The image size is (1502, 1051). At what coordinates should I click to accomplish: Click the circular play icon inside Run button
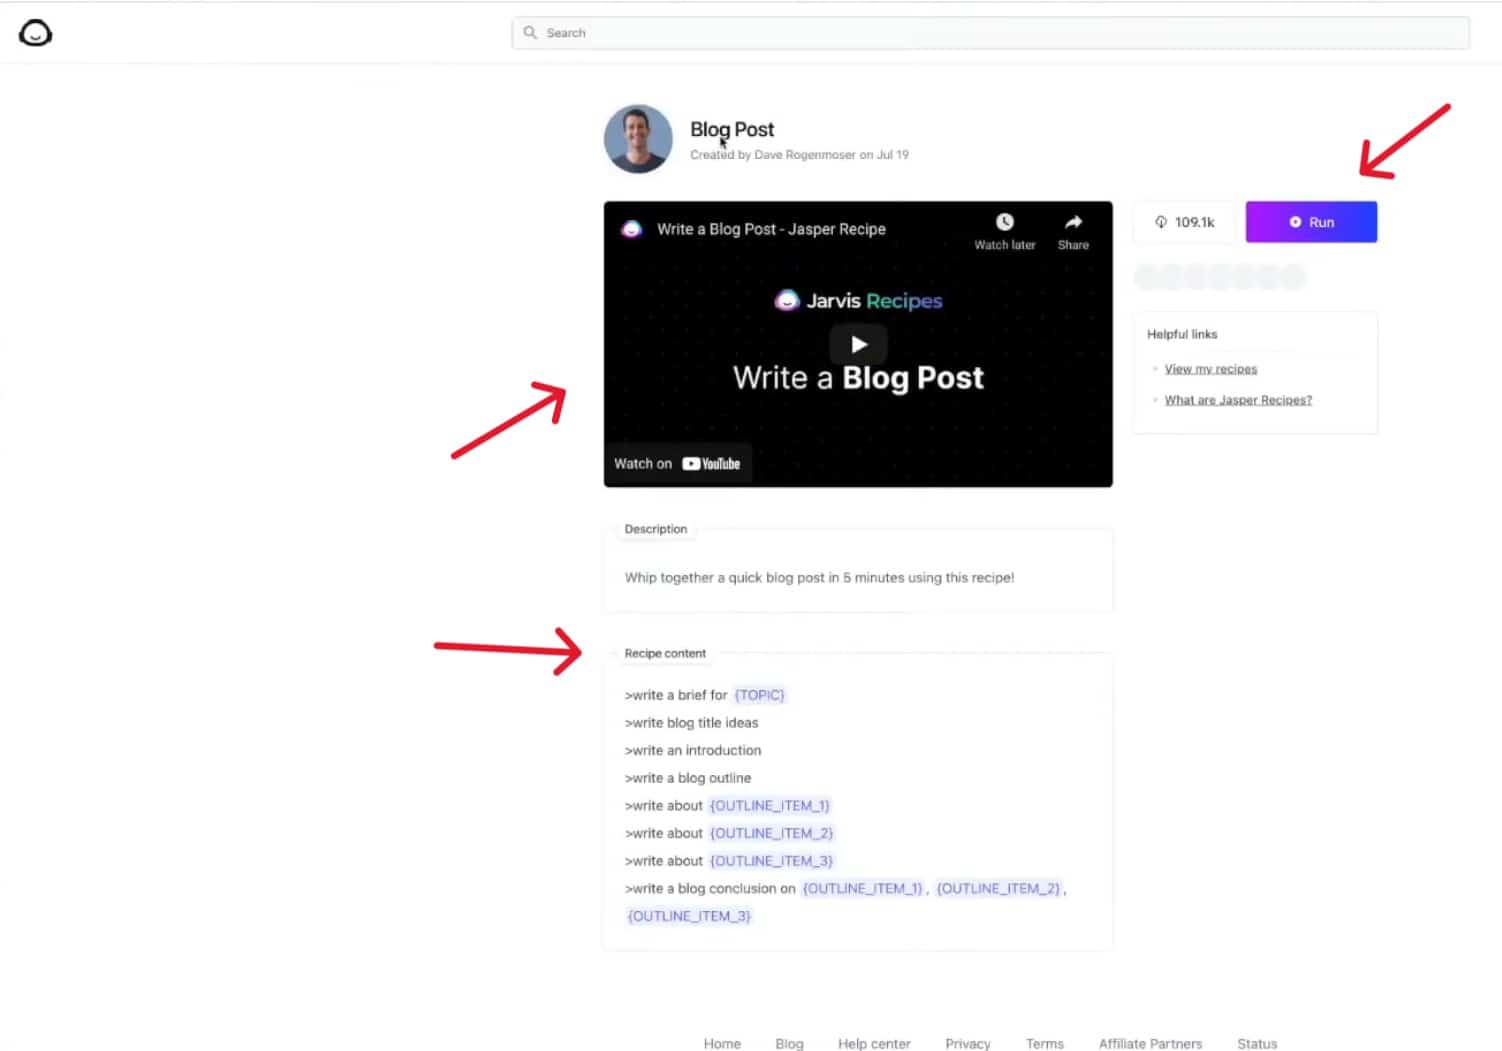[x=1295, y=222]
